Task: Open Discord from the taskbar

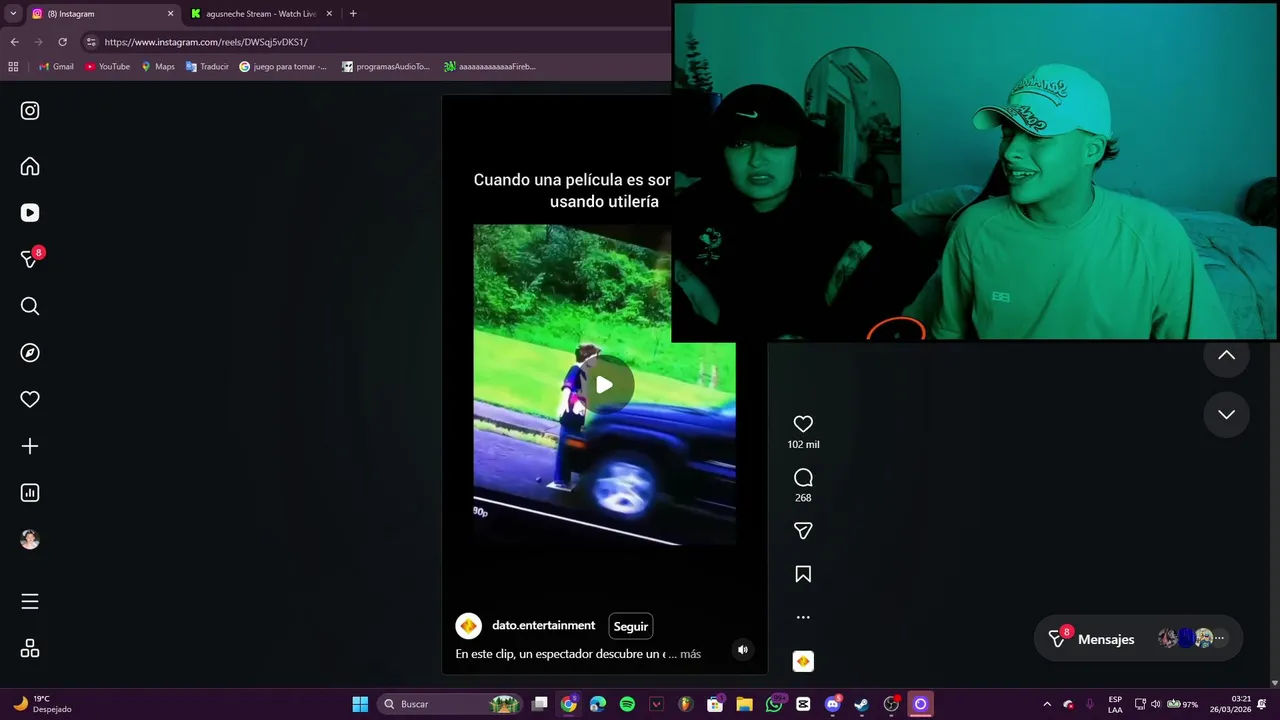Action: point(832,704)
